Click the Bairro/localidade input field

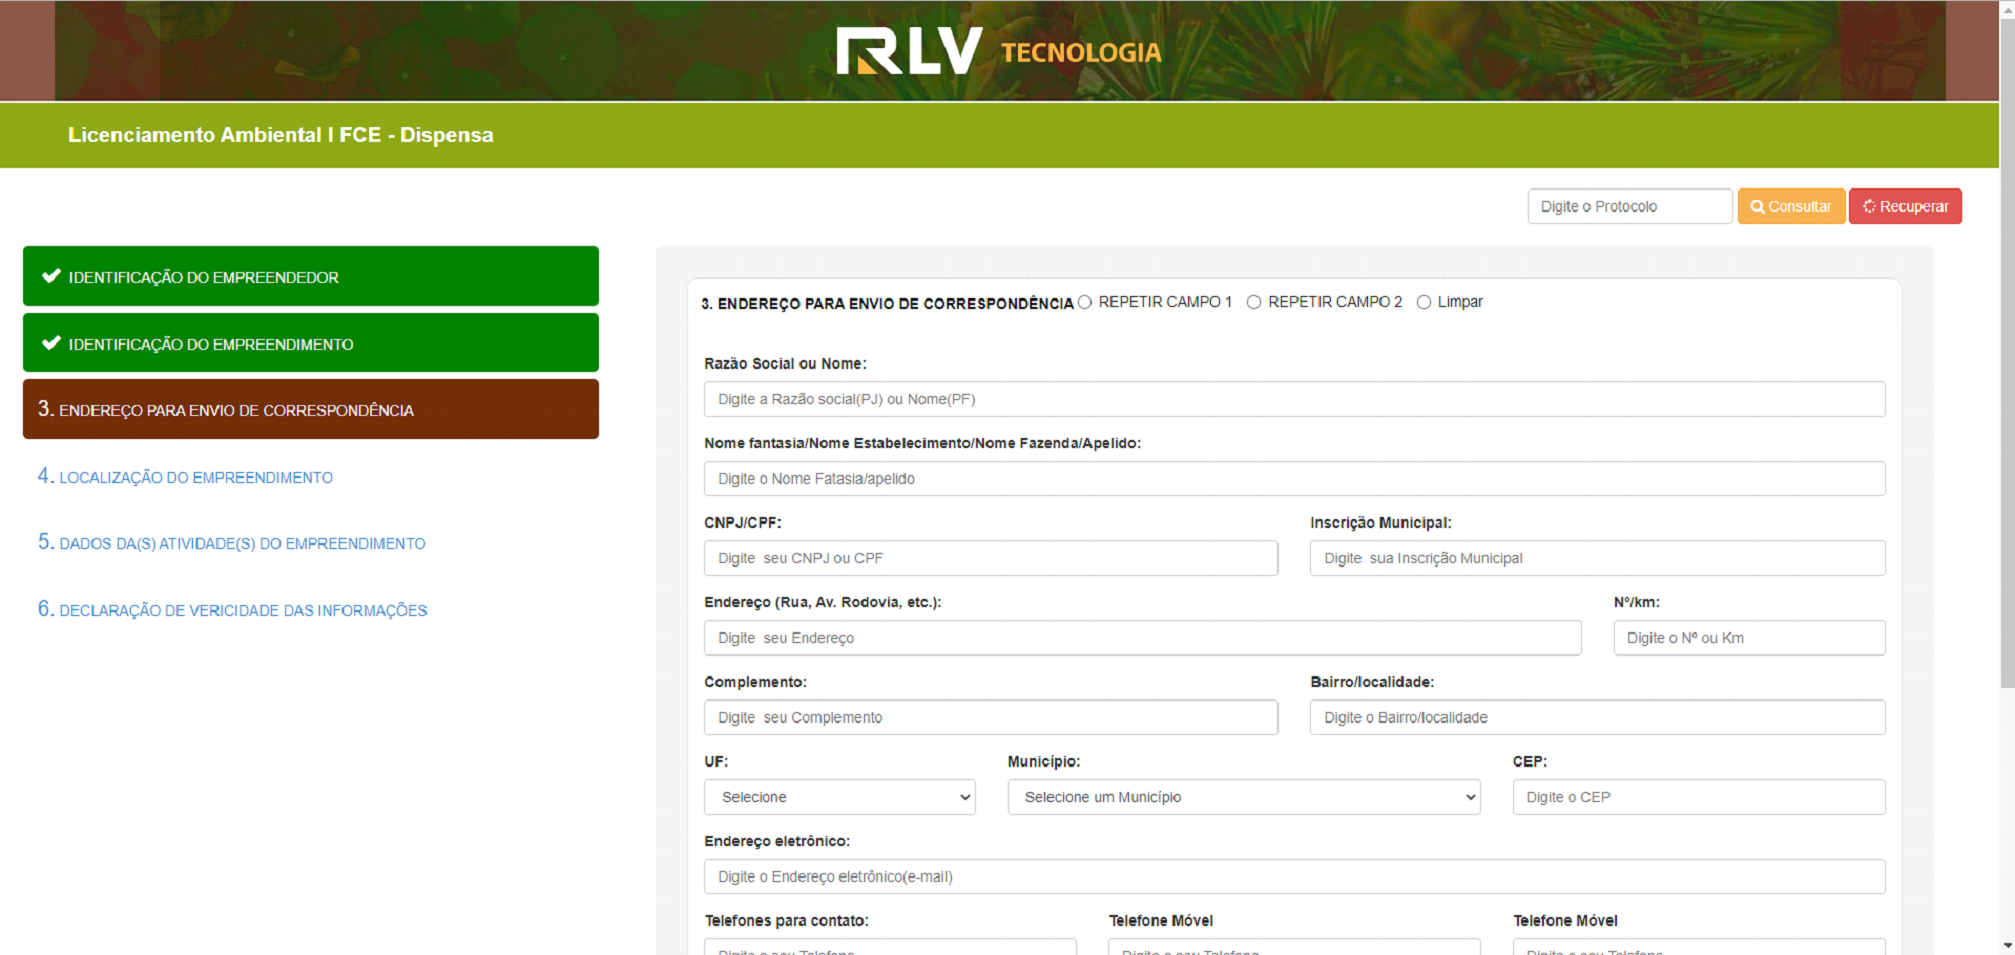[x=1598, y=717]
